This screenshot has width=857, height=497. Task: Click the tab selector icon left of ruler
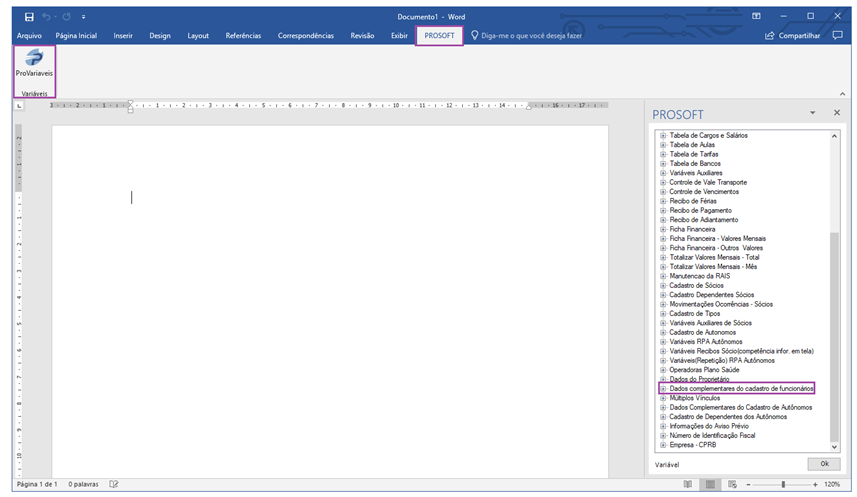click(19, 106)
